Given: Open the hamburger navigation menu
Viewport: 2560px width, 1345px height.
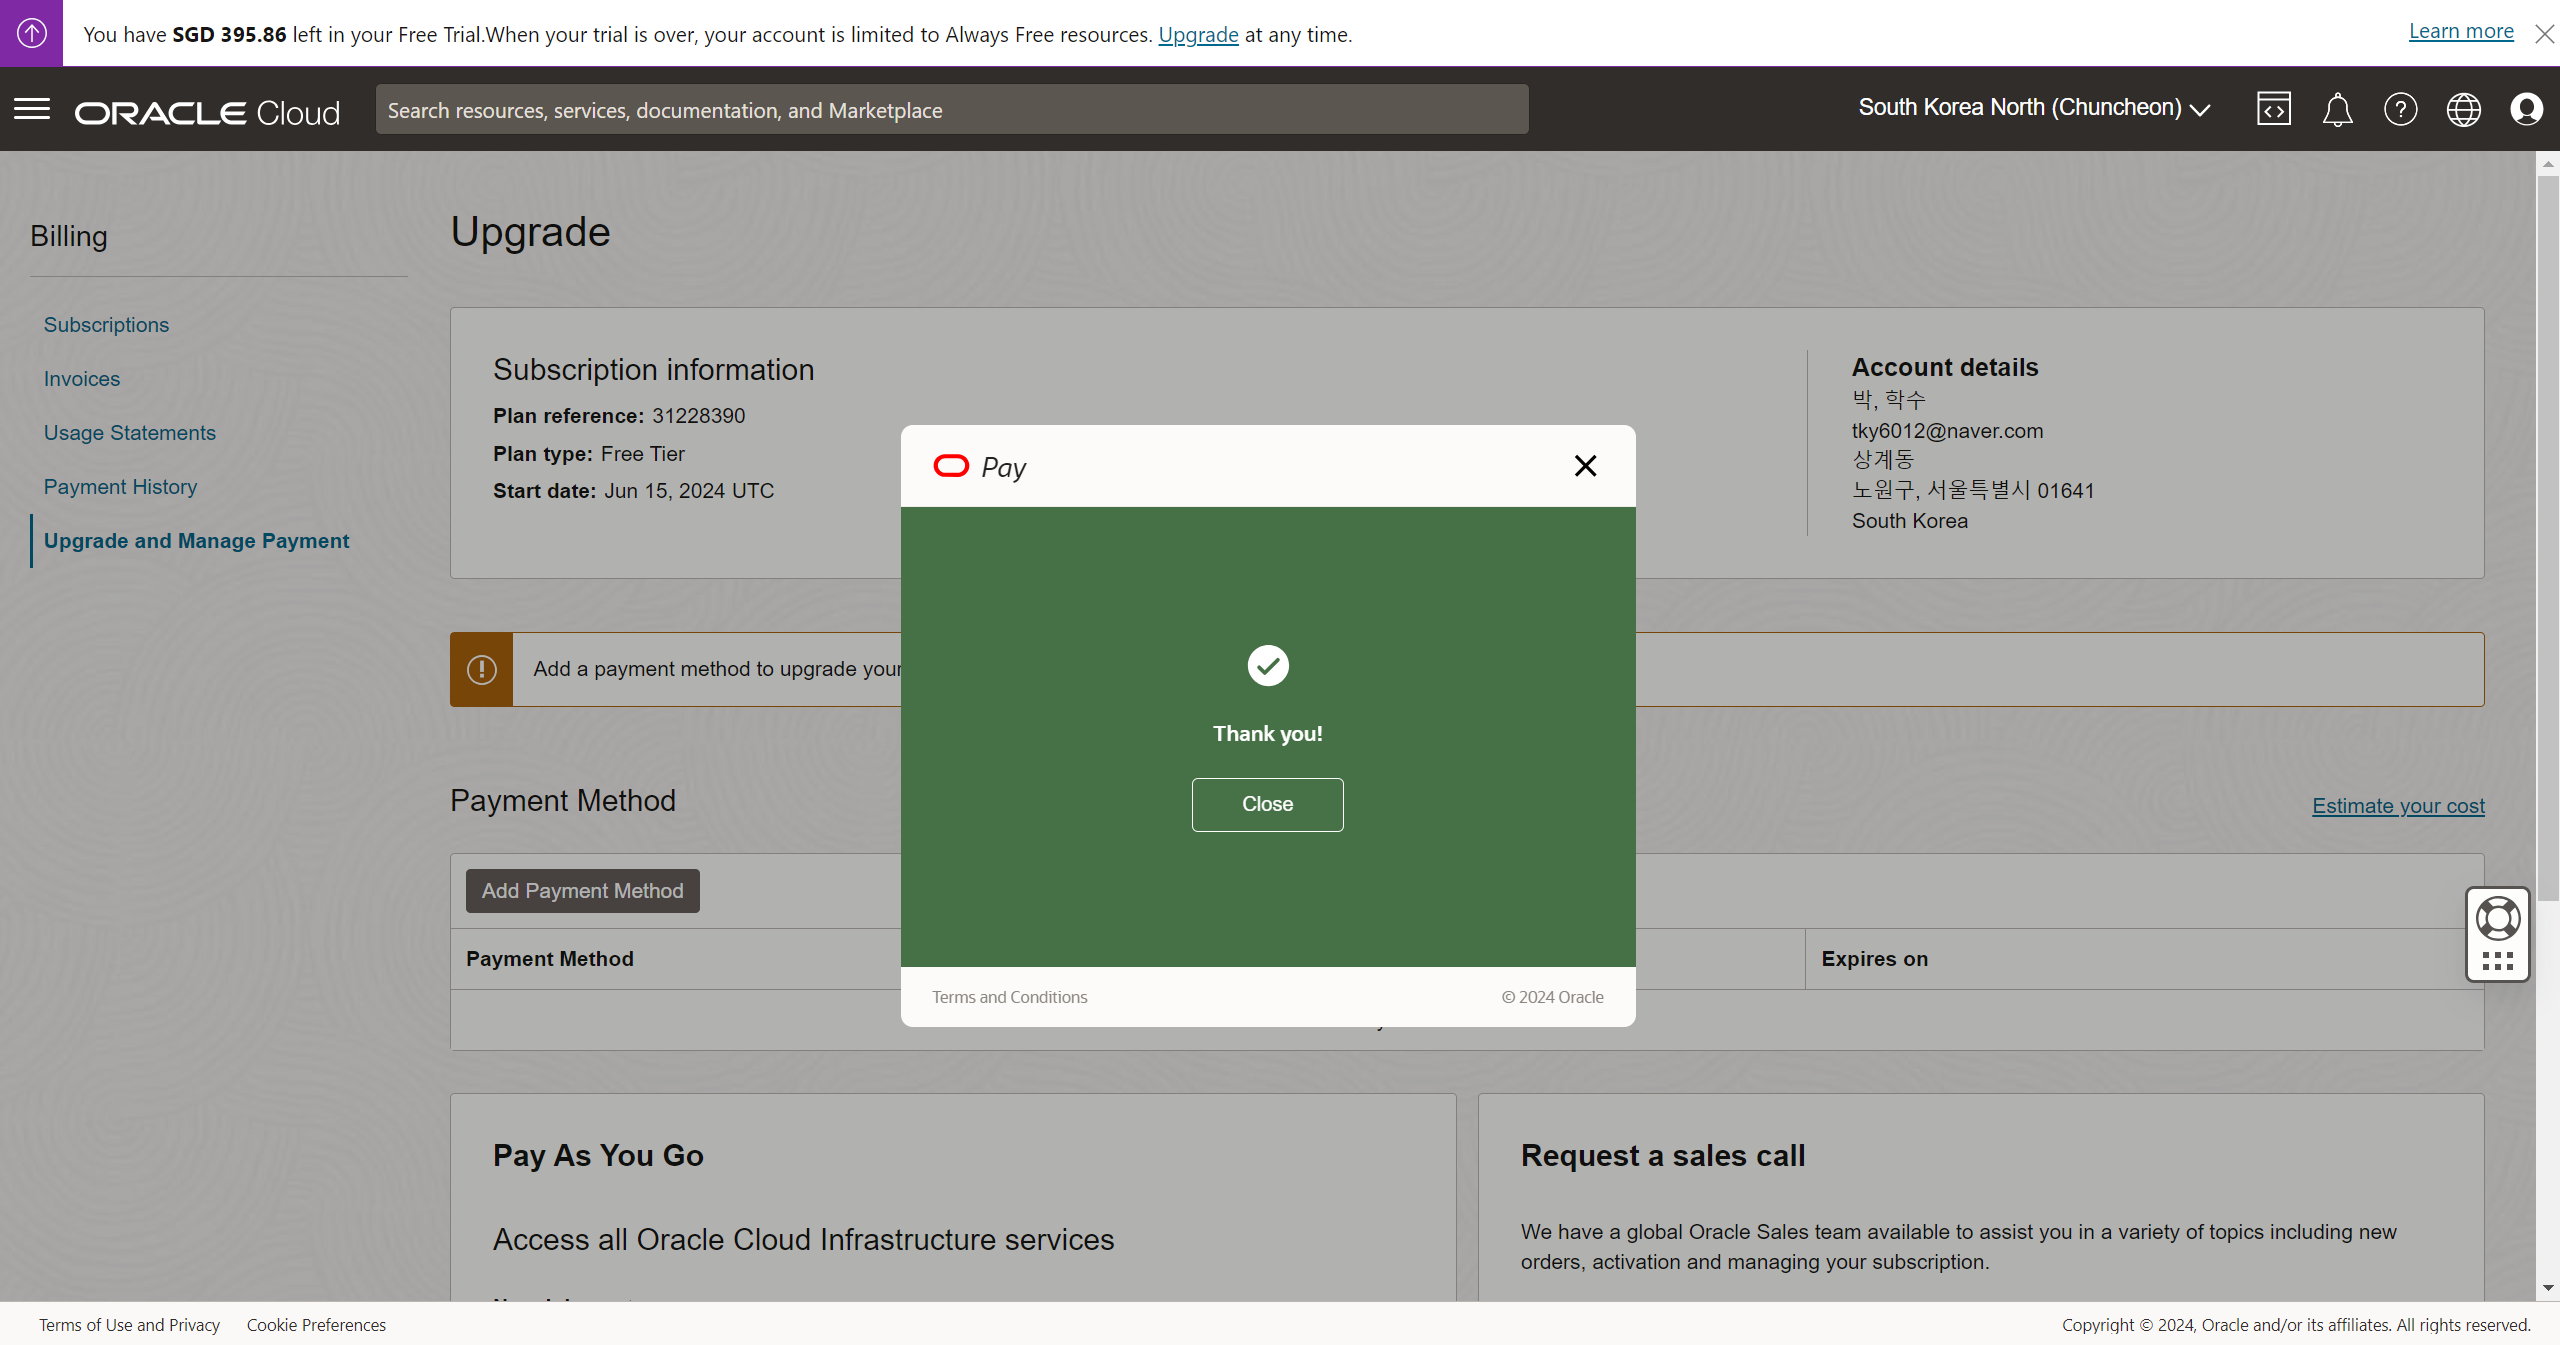Looking at the screenshot, I should click(x=32, y=109).
